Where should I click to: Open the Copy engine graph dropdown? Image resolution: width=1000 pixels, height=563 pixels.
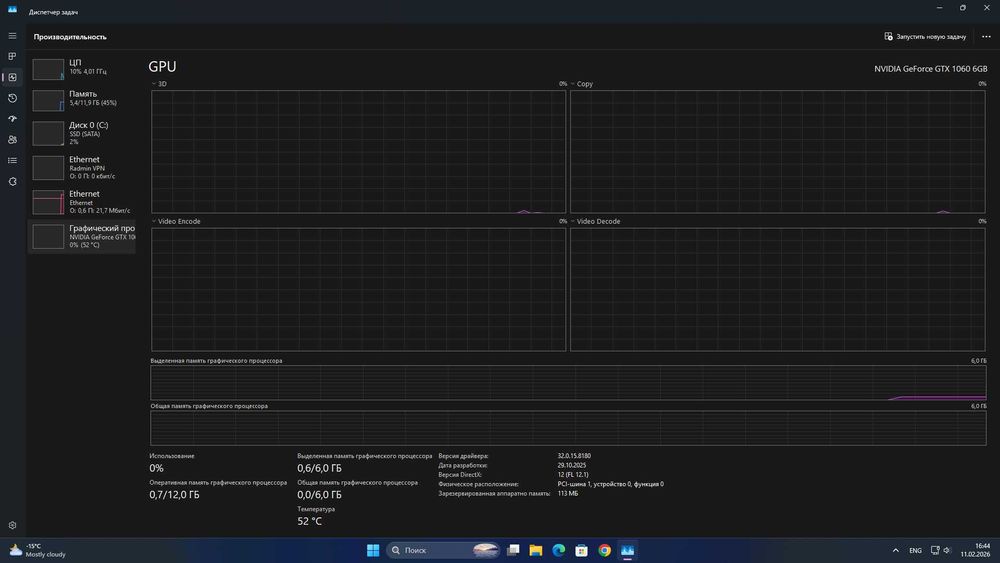pos(582,84)
